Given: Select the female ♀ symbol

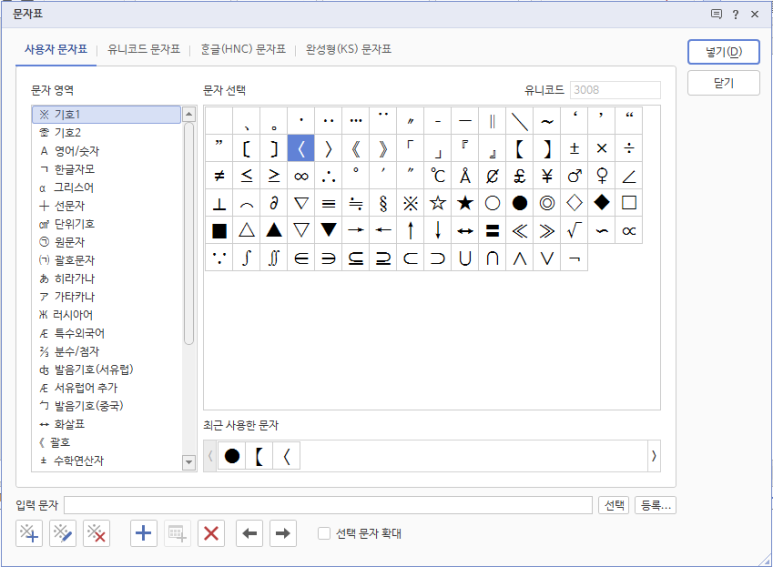Looking at the screenshot, I should click(601, 176).
